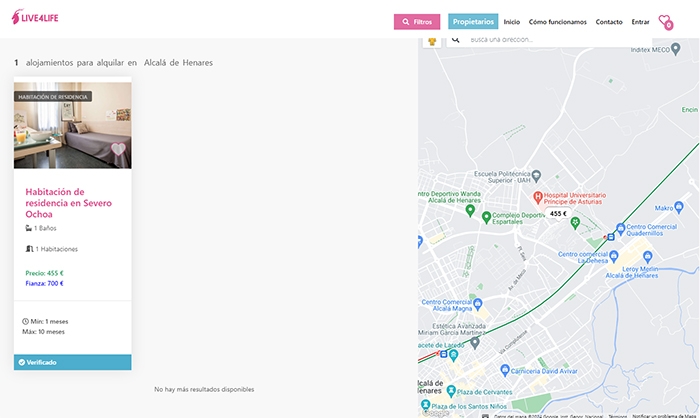Select the green park pin beside 455 € marker
Viewport: 700px width, 418px height.
pos(575,222)
